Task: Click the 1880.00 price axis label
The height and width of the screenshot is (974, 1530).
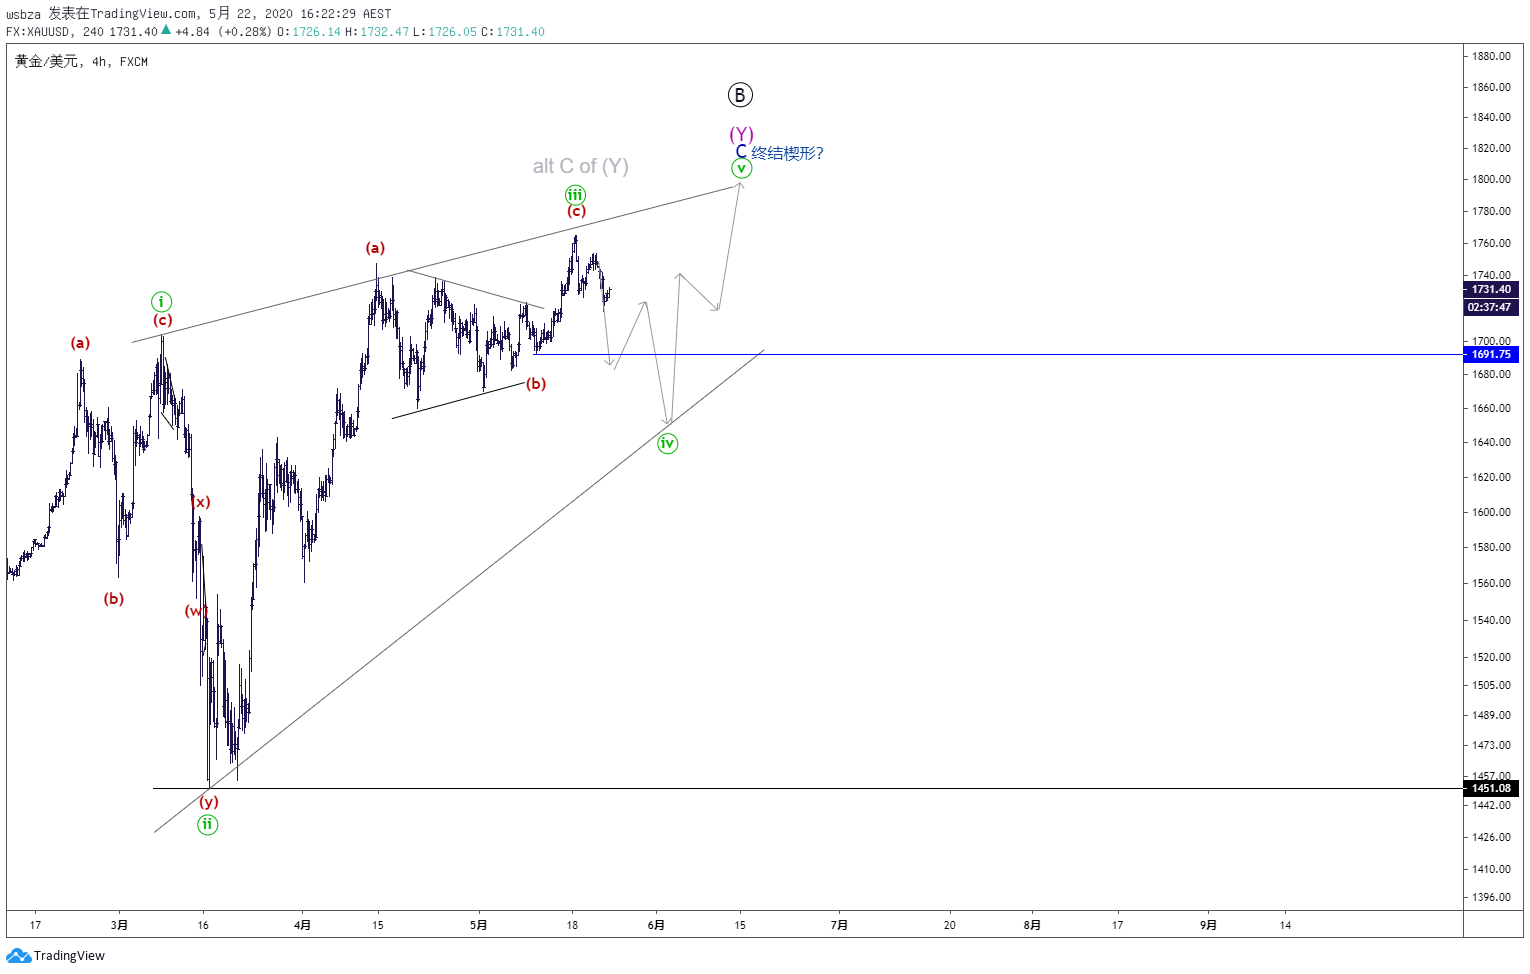Action: click(x=1491, y=56)
